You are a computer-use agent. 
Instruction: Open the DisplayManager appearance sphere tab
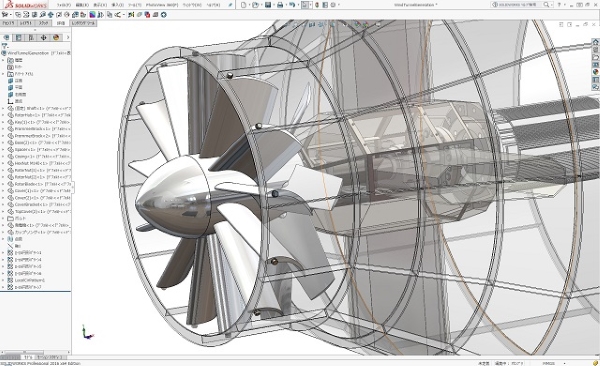click(56, 38)
